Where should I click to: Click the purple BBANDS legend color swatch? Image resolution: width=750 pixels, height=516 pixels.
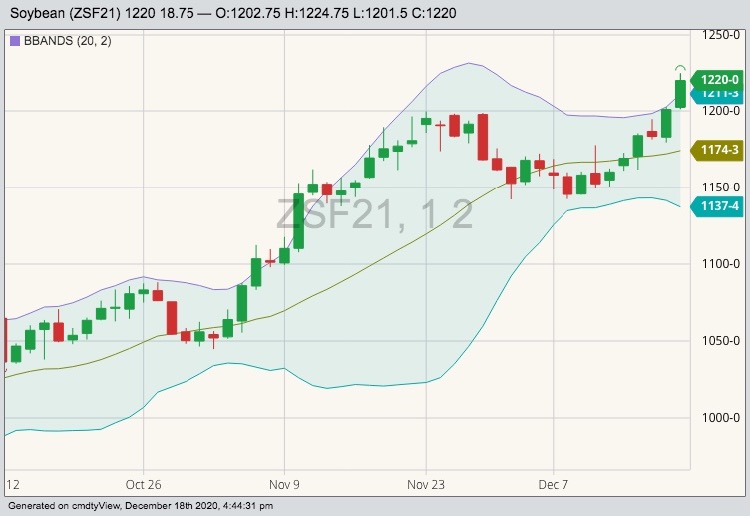[x=14, y=41]
